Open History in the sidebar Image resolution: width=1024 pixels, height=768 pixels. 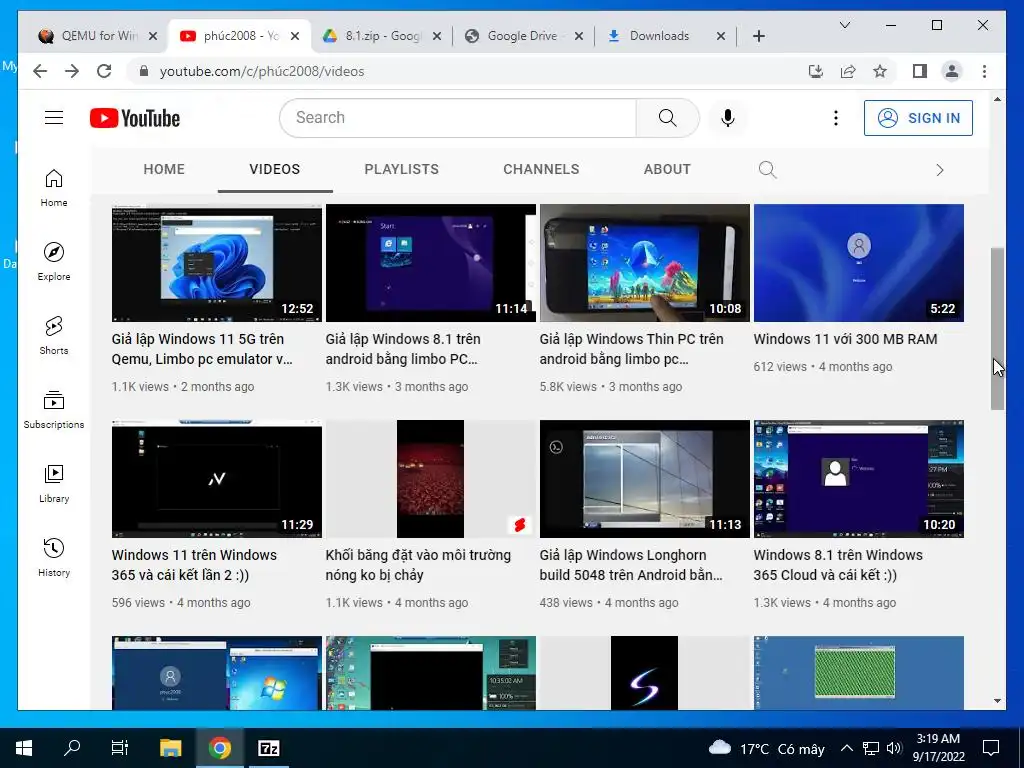[54, 556]
